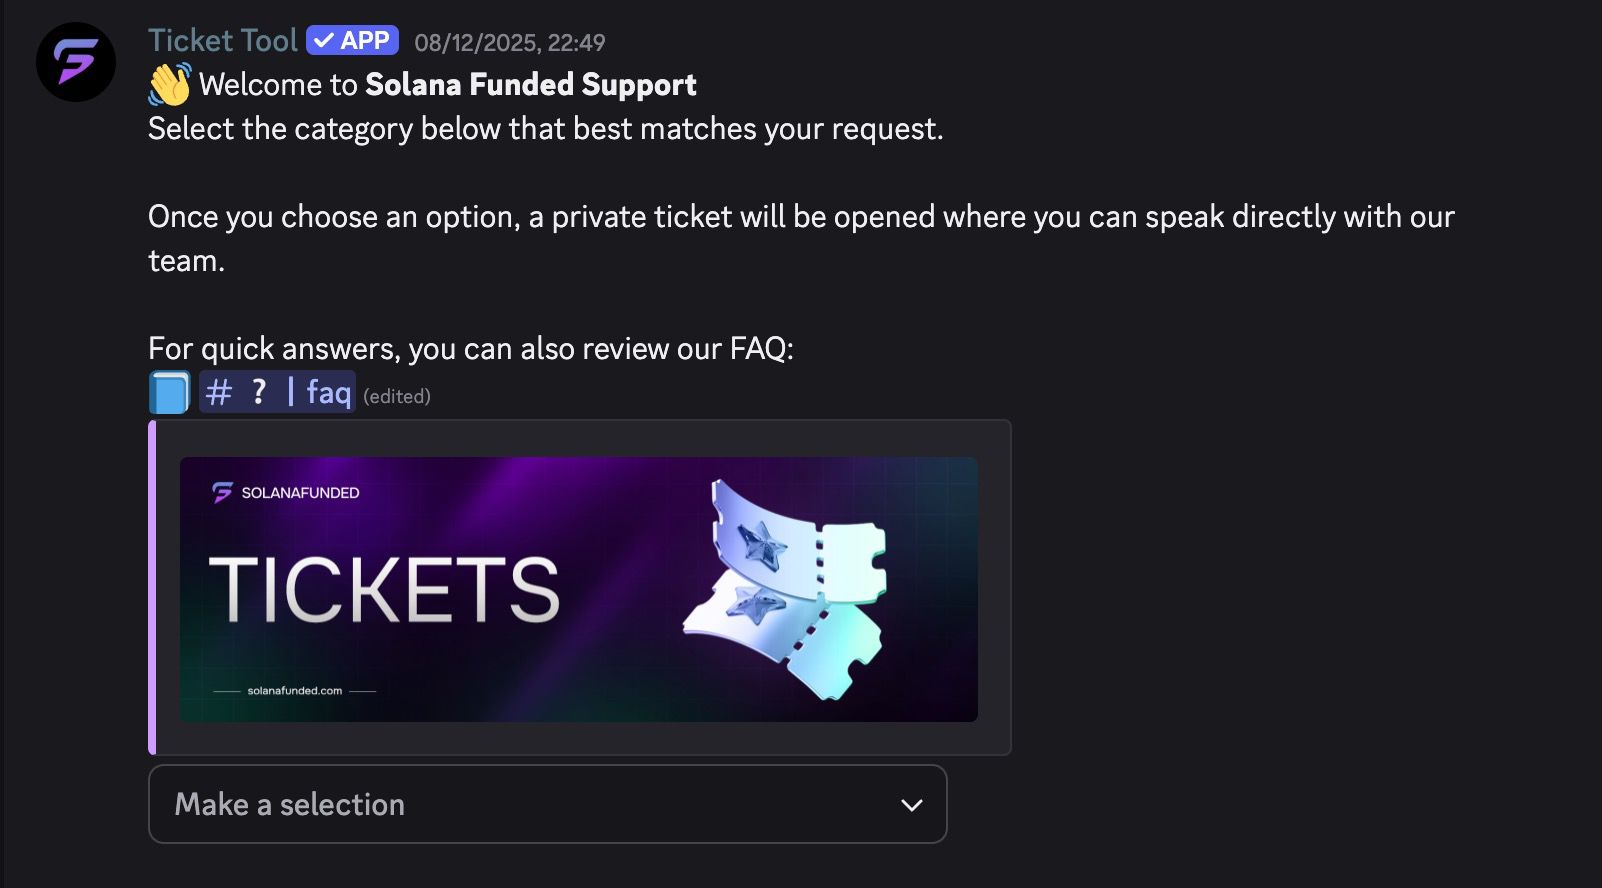Click the waving hand emoji

click(169, 84)
